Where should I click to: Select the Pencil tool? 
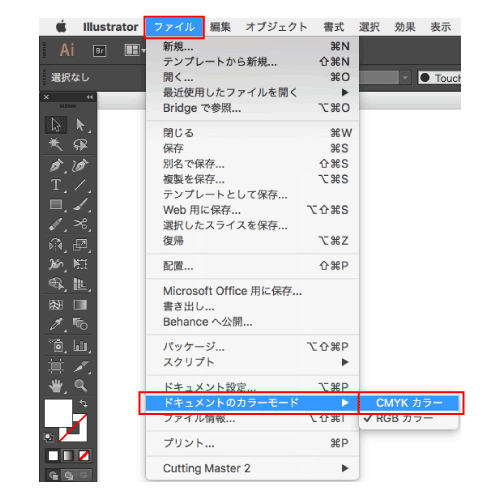(56, 224)
